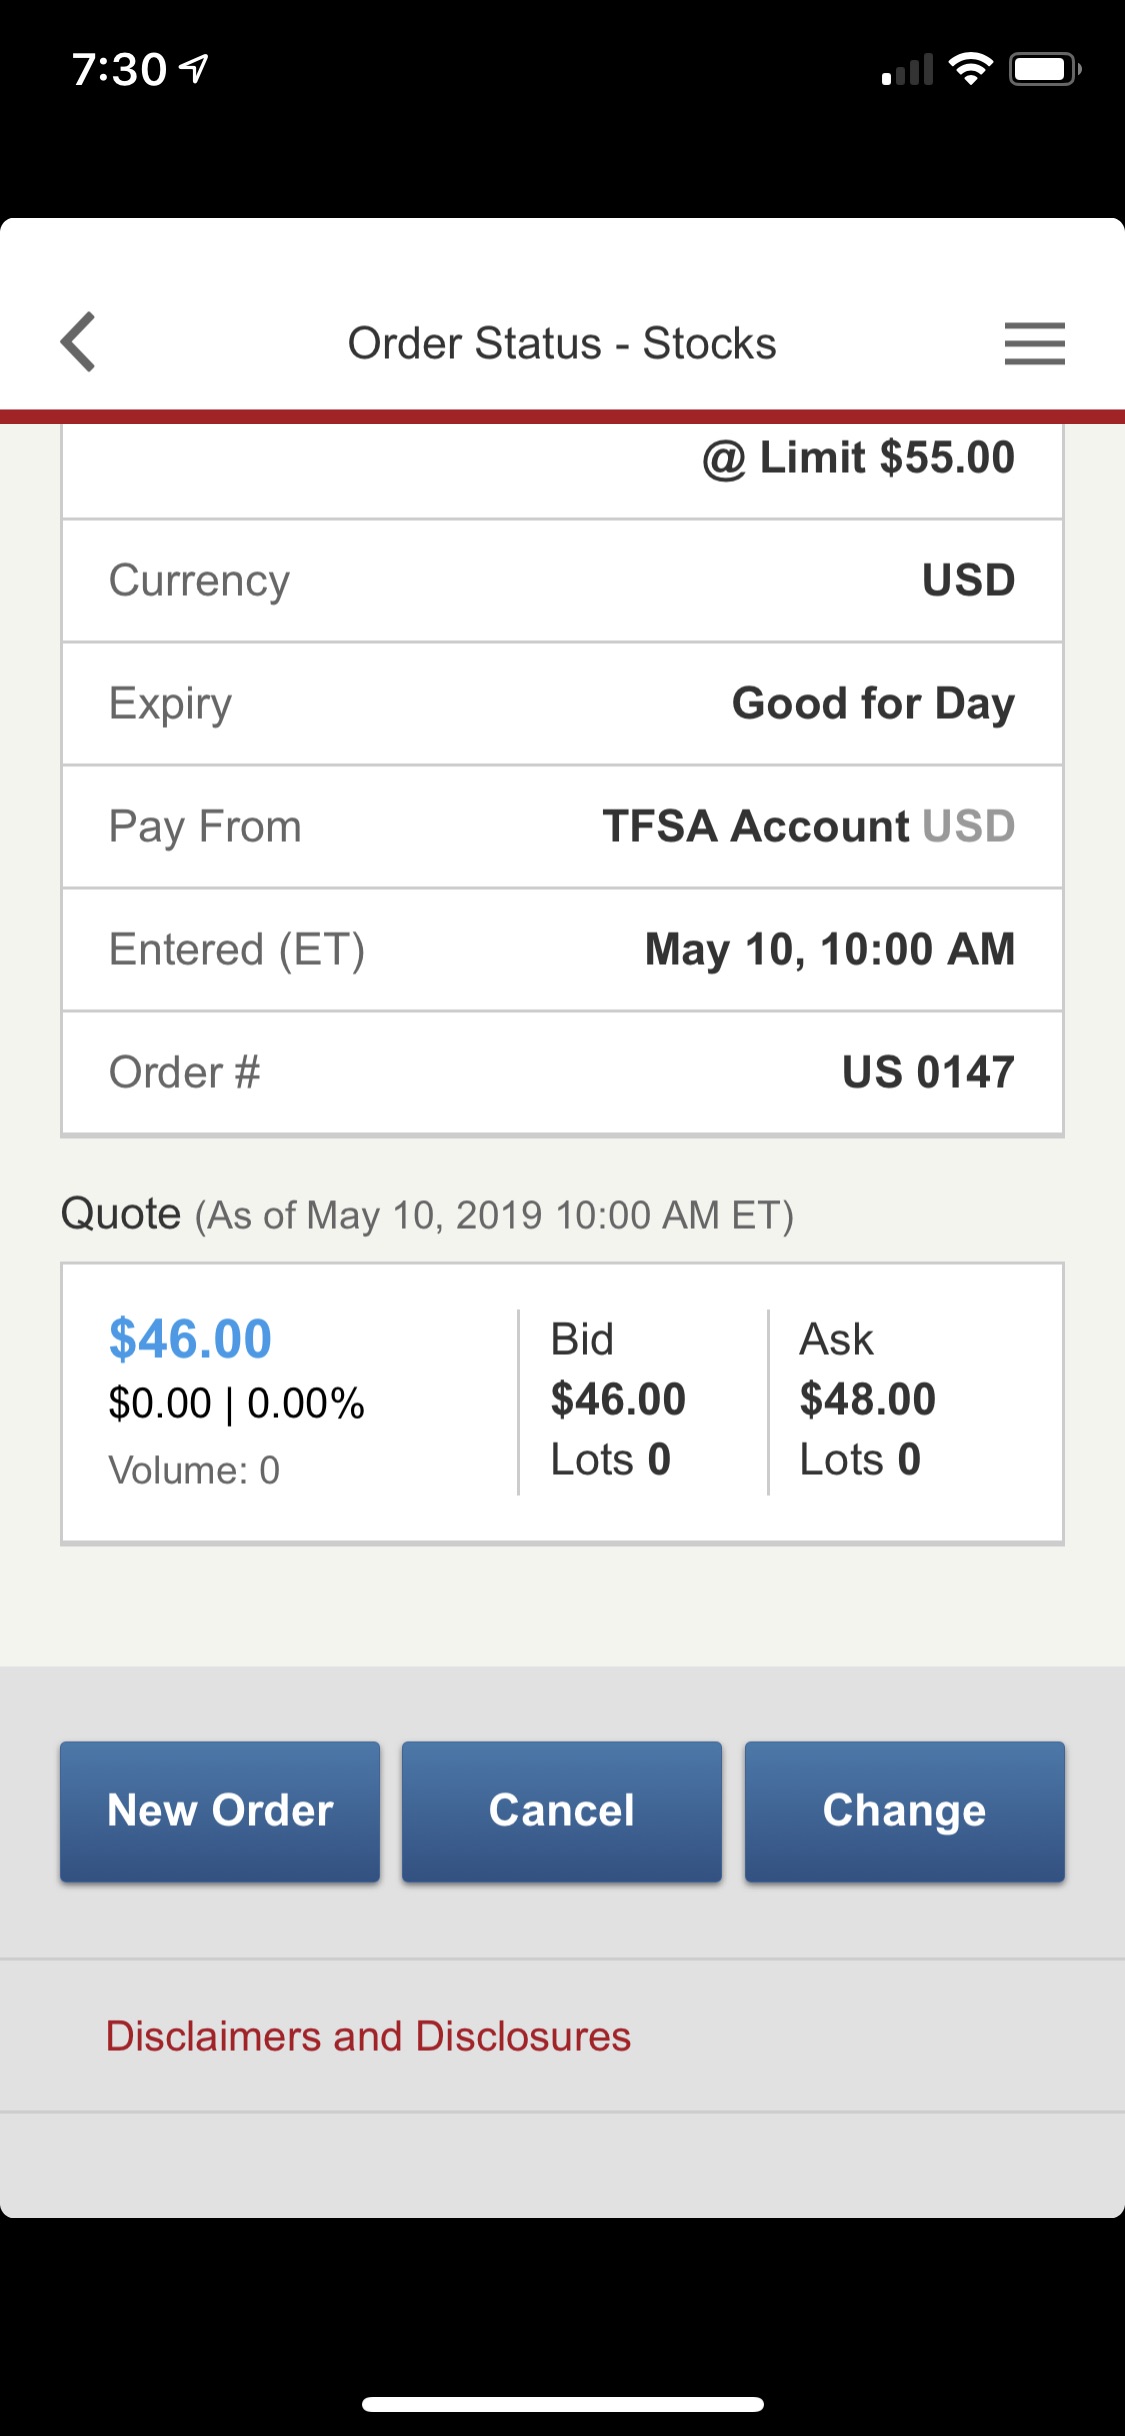Tap the Bid $46.00 value
Screen dimensions: 1125x2436
click(618, 1399)
